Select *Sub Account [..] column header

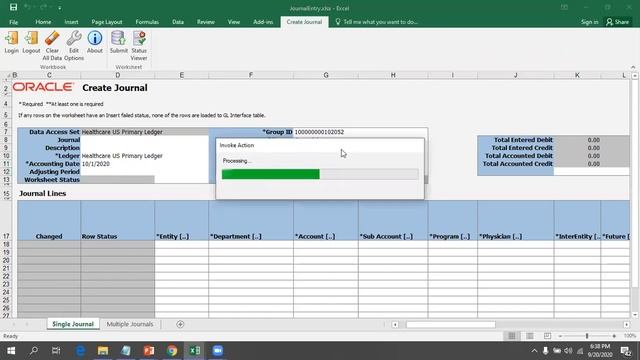click(x=393, y=220)
